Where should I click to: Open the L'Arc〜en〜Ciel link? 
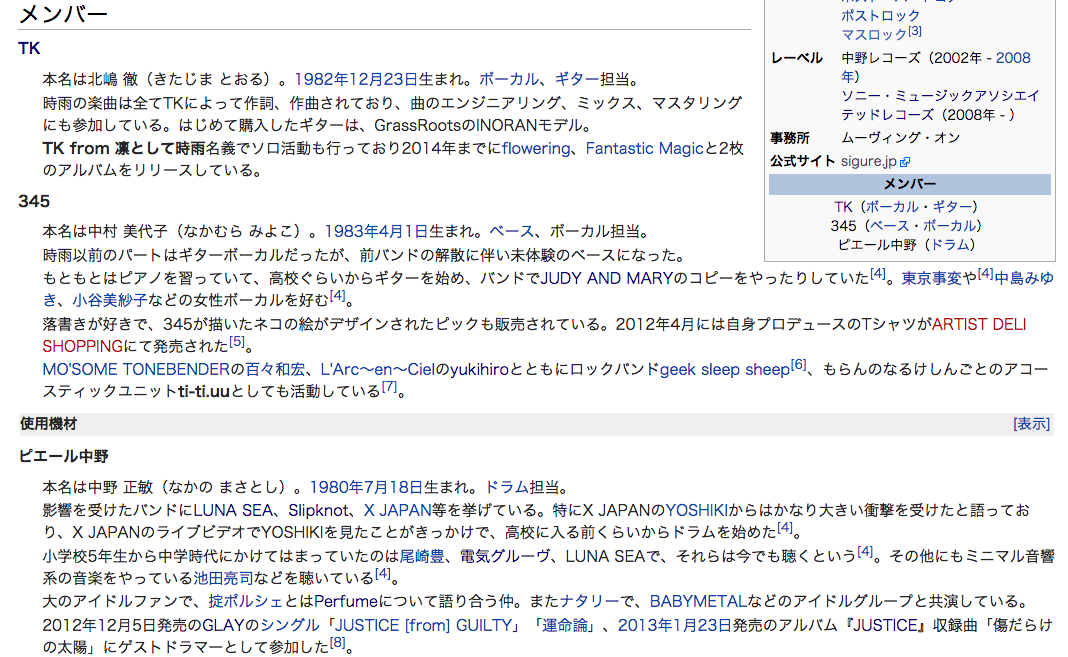pyautogui.click(x=377, y=370)
